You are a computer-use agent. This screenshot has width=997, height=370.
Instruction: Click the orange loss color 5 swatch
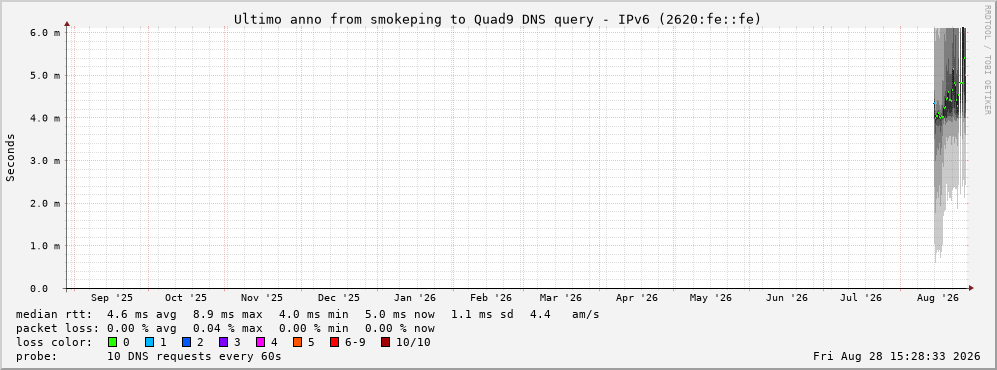[297, 342]
